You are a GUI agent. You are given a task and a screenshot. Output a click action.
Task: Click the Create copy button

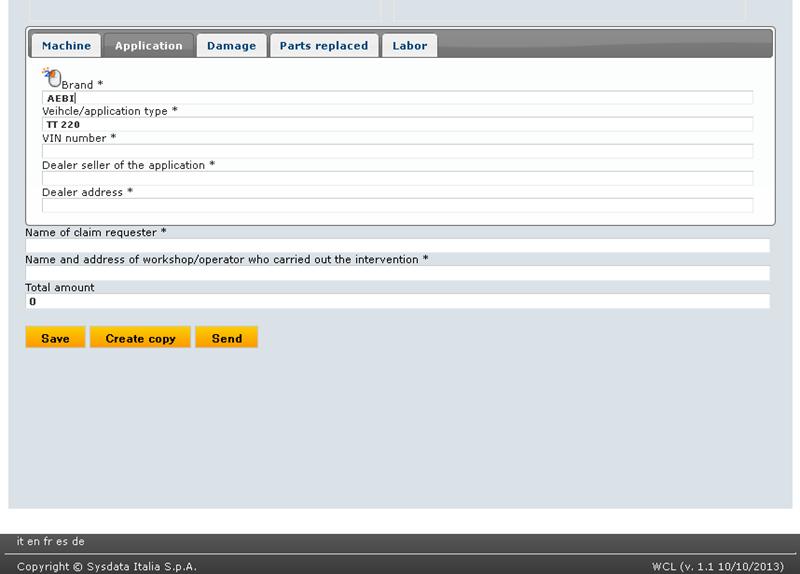pyautogui.click(x=140, y=338)
